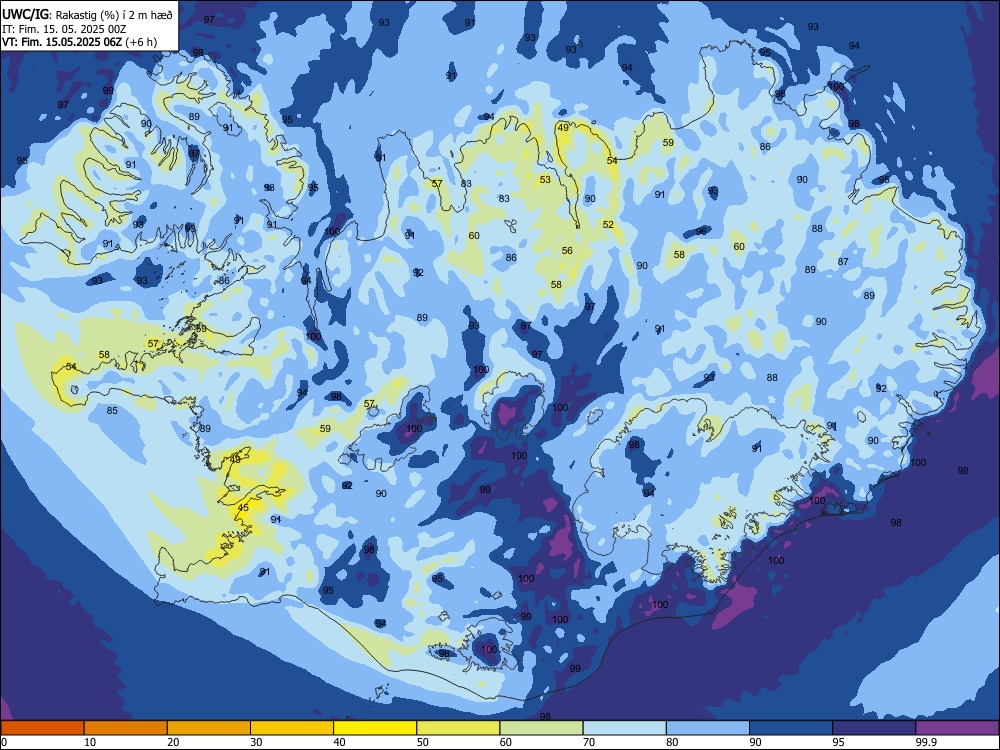Select the 90–95 dark blue legend swatch
Screen dimensions: 1000x750
(791, 728)
